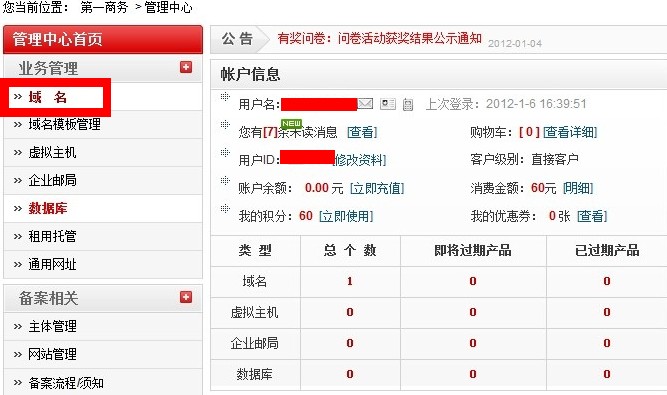Click 立即充值 link
The width and height of the screenshot is (667, 395).
click(x=377, y=188)
